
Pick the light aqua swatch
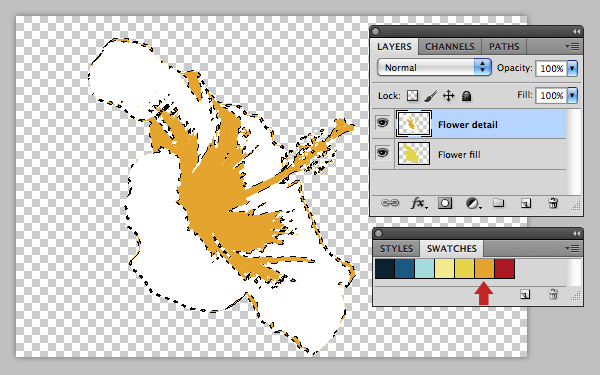425,269
